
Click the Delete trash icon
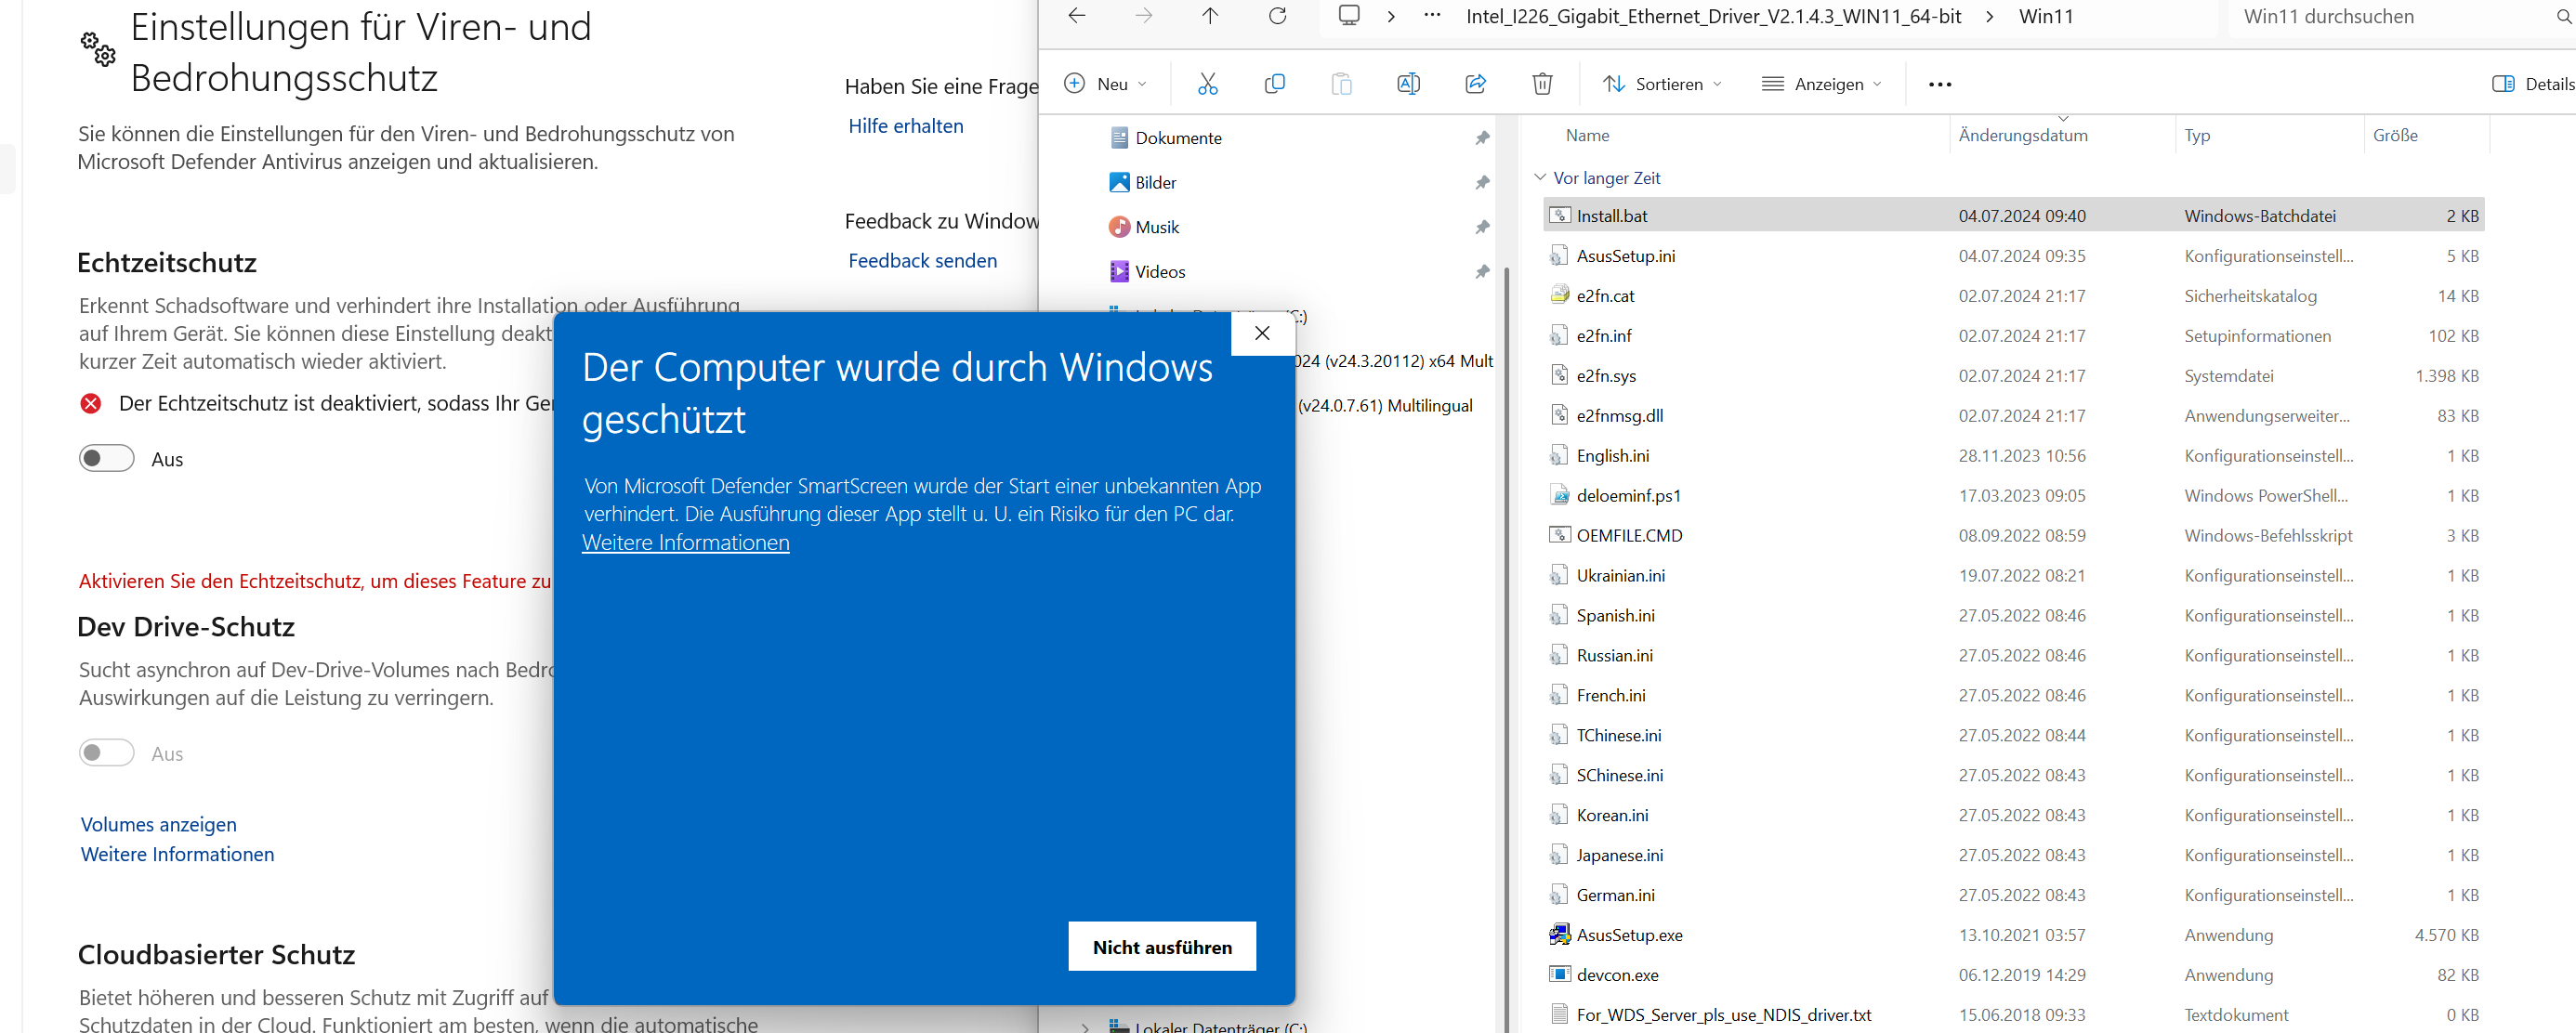1542,84
